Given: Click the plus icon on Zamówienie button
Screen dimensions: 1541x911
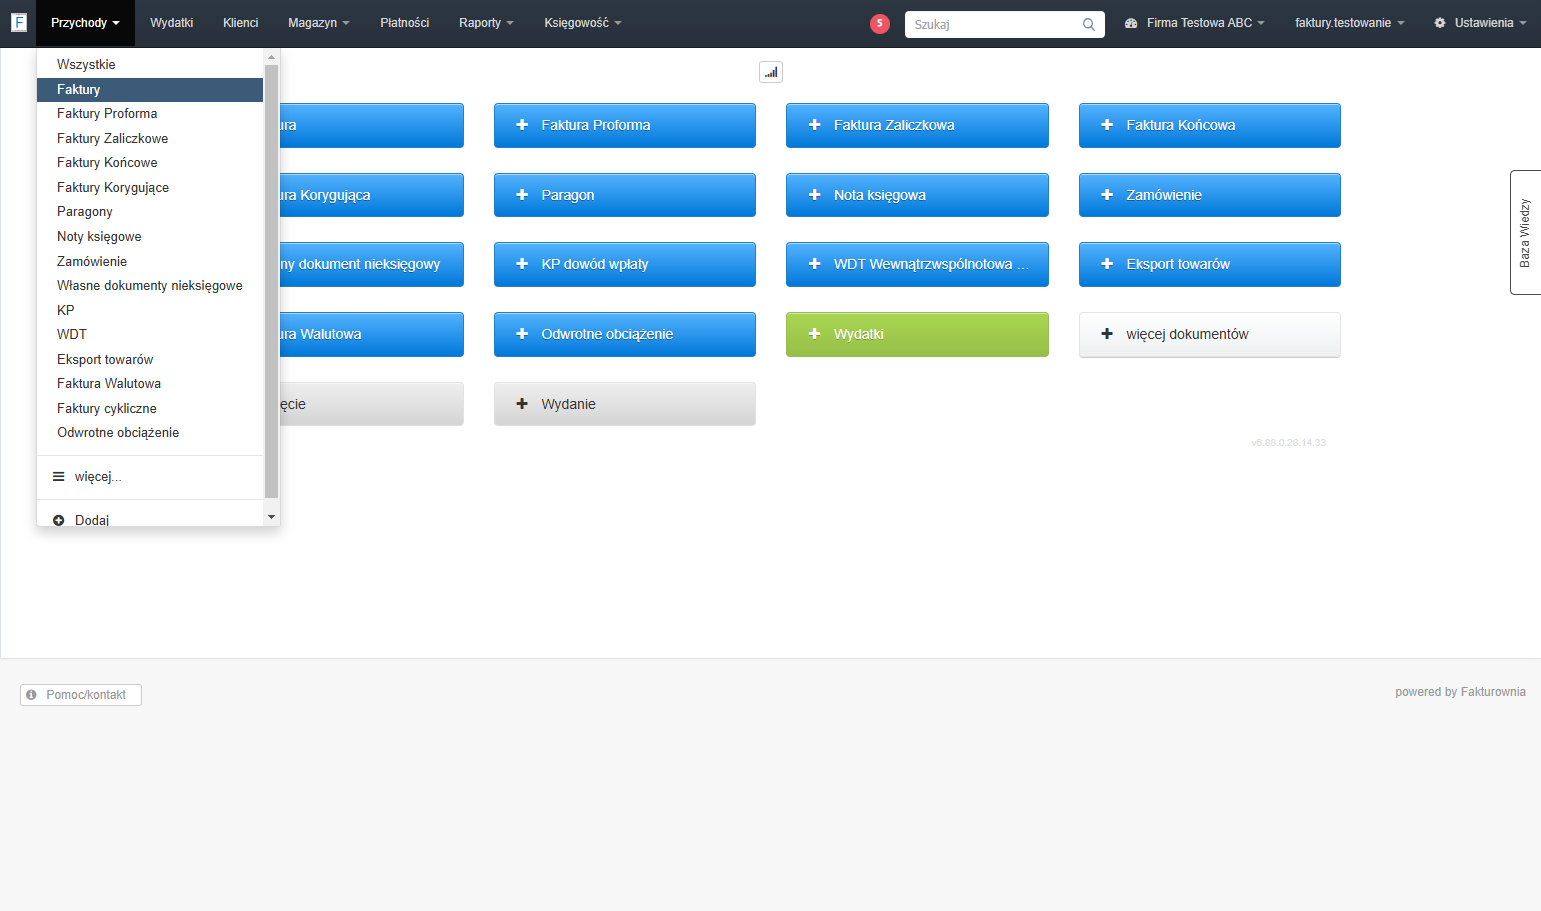Looking at the screenshot, I should point(1107,195).
